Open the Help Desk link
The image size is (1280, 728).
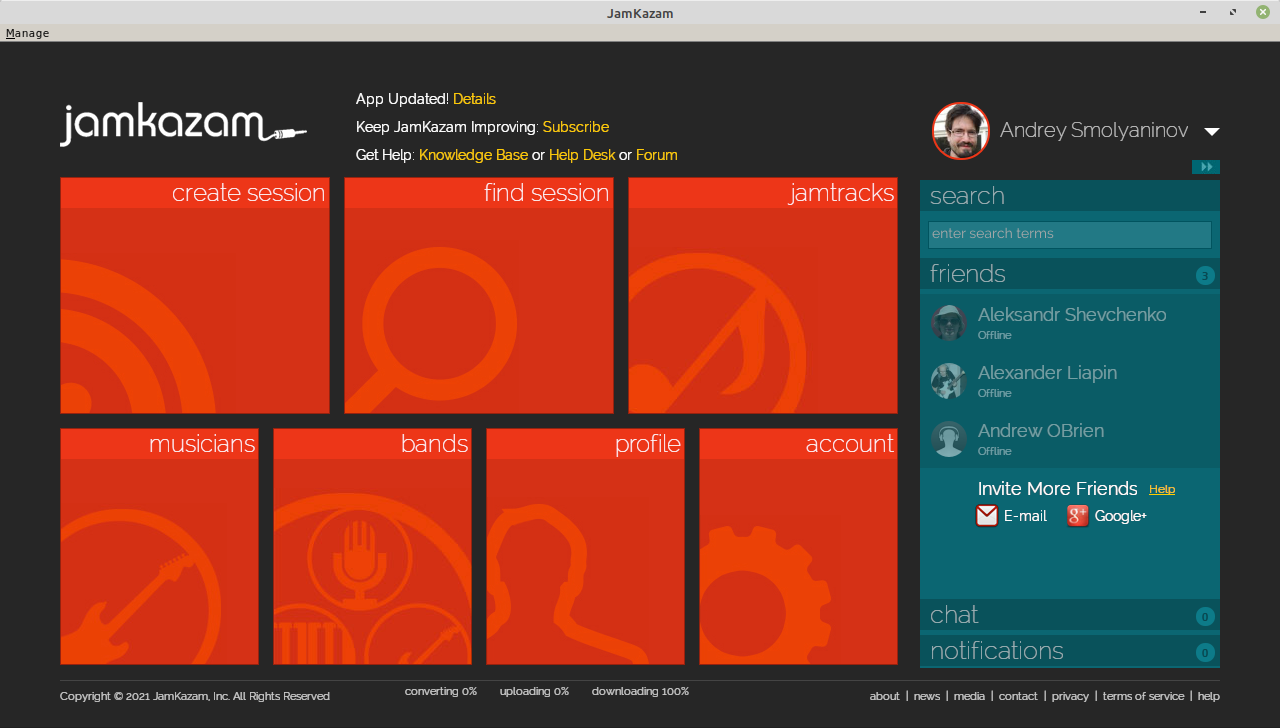582,155
